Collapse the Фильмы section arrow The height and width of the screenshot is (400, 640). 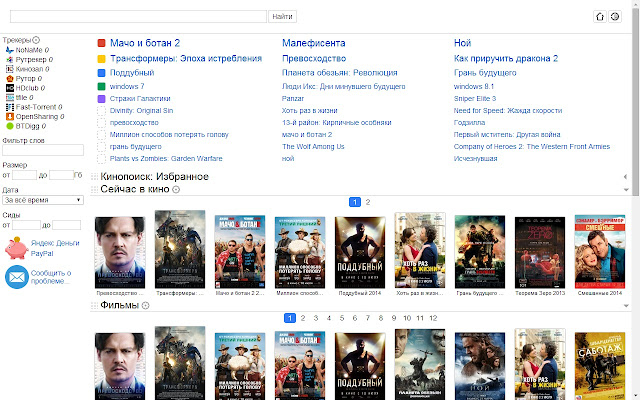[x=626, y=306]
